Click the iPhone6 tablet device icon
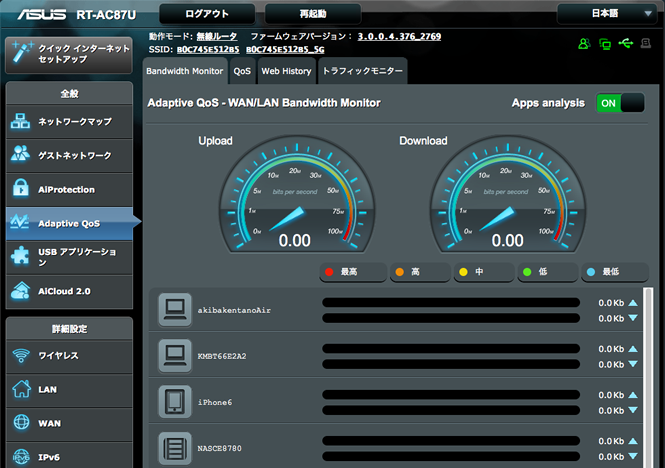Screen dimensions: 665x468 [x=175, y=402]
